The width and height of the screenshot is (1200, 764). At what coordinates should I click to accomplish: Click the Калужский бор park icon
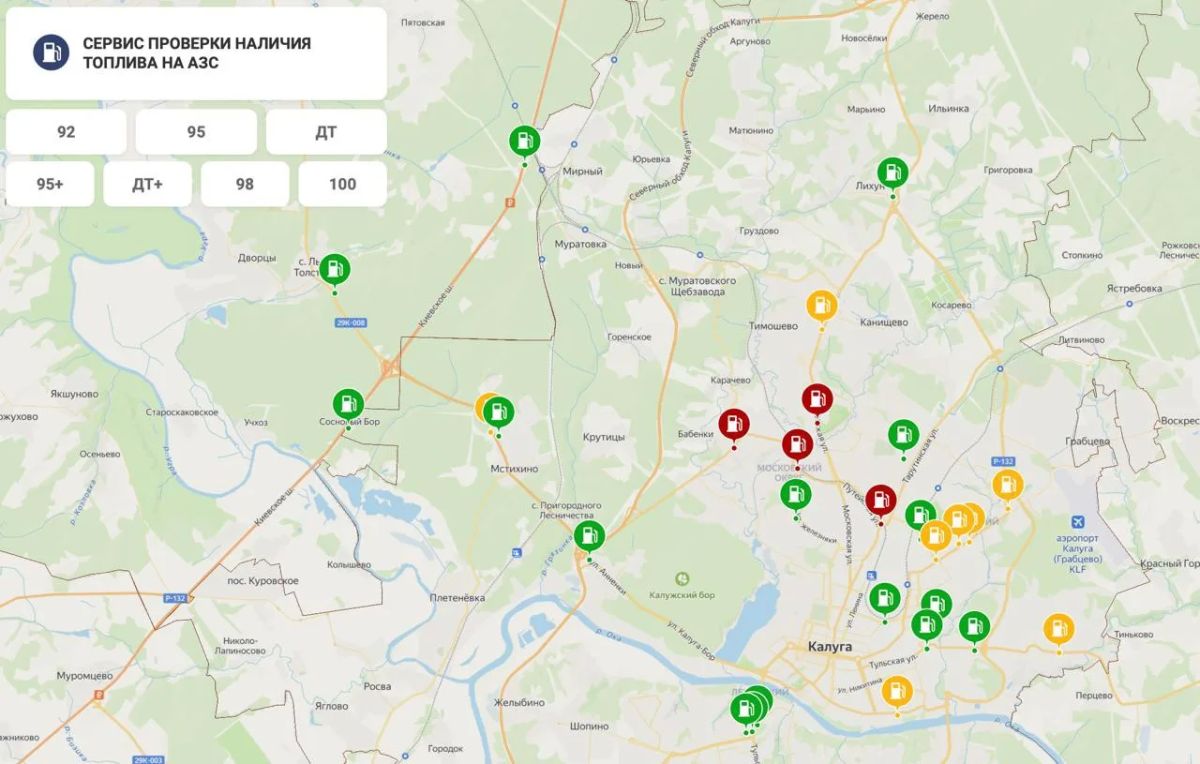[683, 579]
